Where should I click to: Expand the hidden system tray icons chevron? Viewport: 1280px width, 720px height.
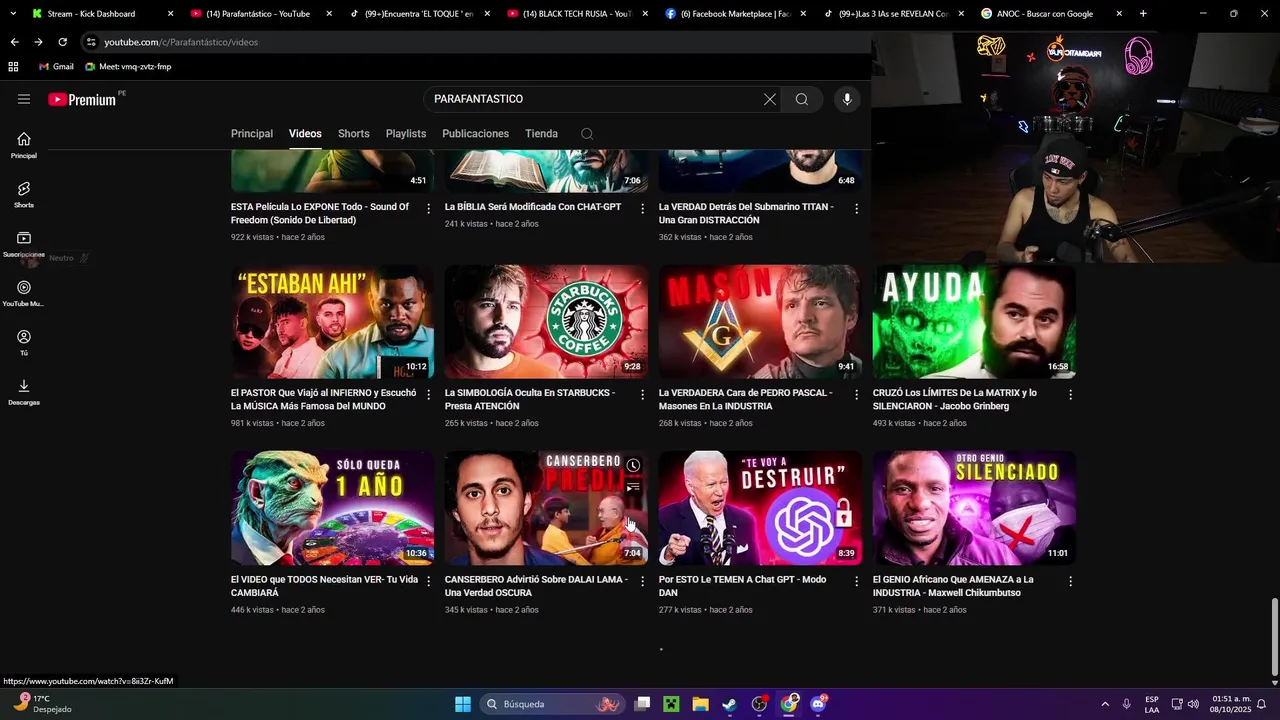pos(1105,704)
